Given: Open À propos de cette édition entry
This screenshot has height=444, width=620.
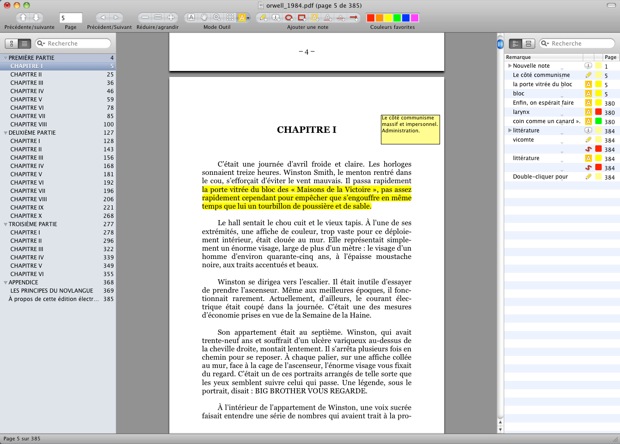Looking at the screenshot, I should 58,299.
